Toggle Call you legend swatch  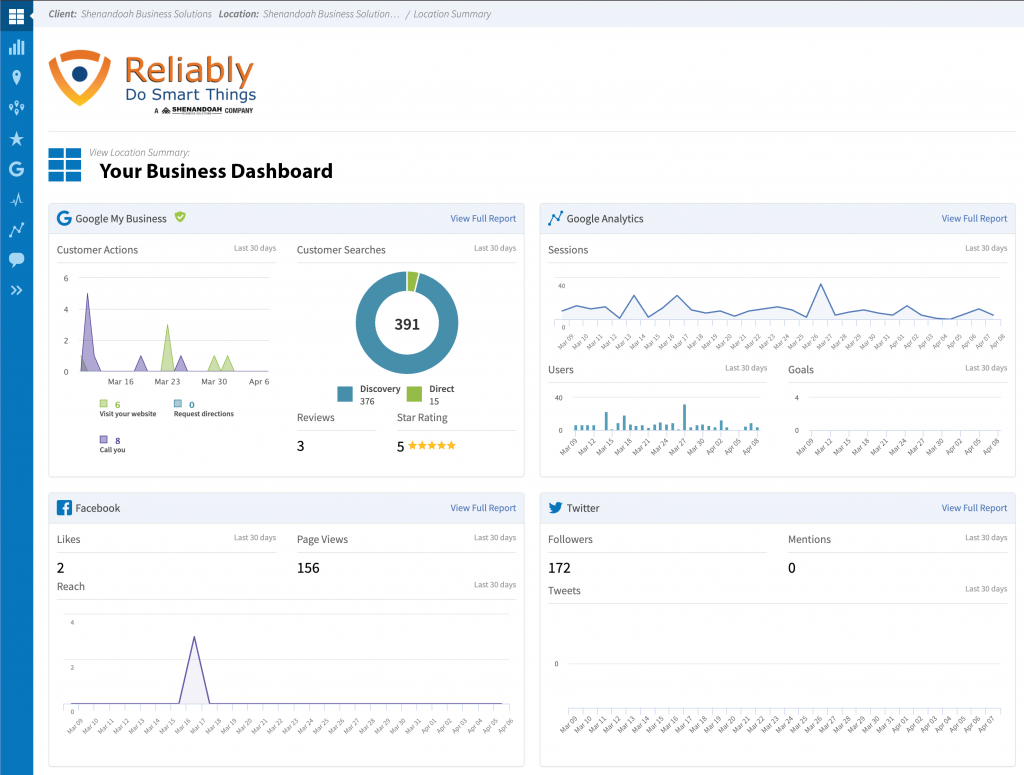(103, 439)
